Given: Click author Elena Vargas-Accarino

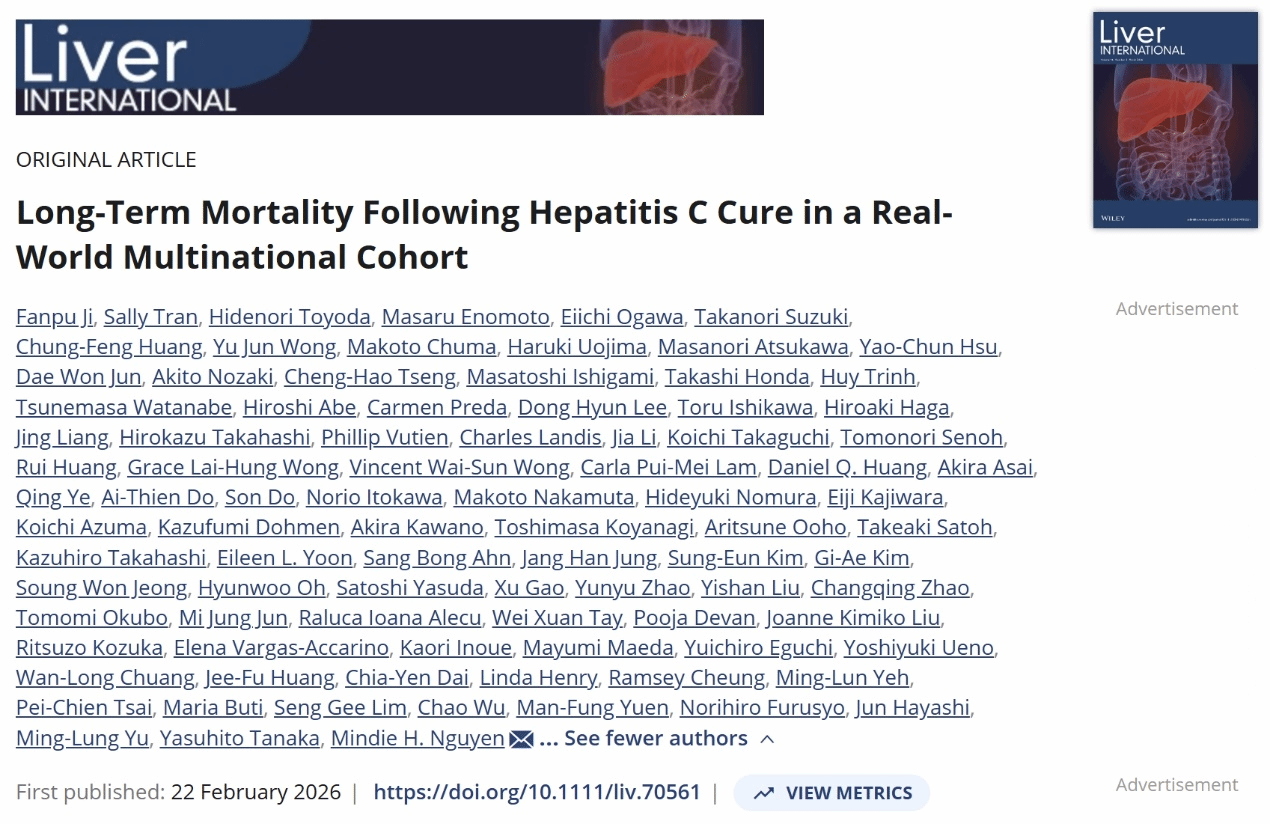Looking at the screenshot, I should coord(281,648).
